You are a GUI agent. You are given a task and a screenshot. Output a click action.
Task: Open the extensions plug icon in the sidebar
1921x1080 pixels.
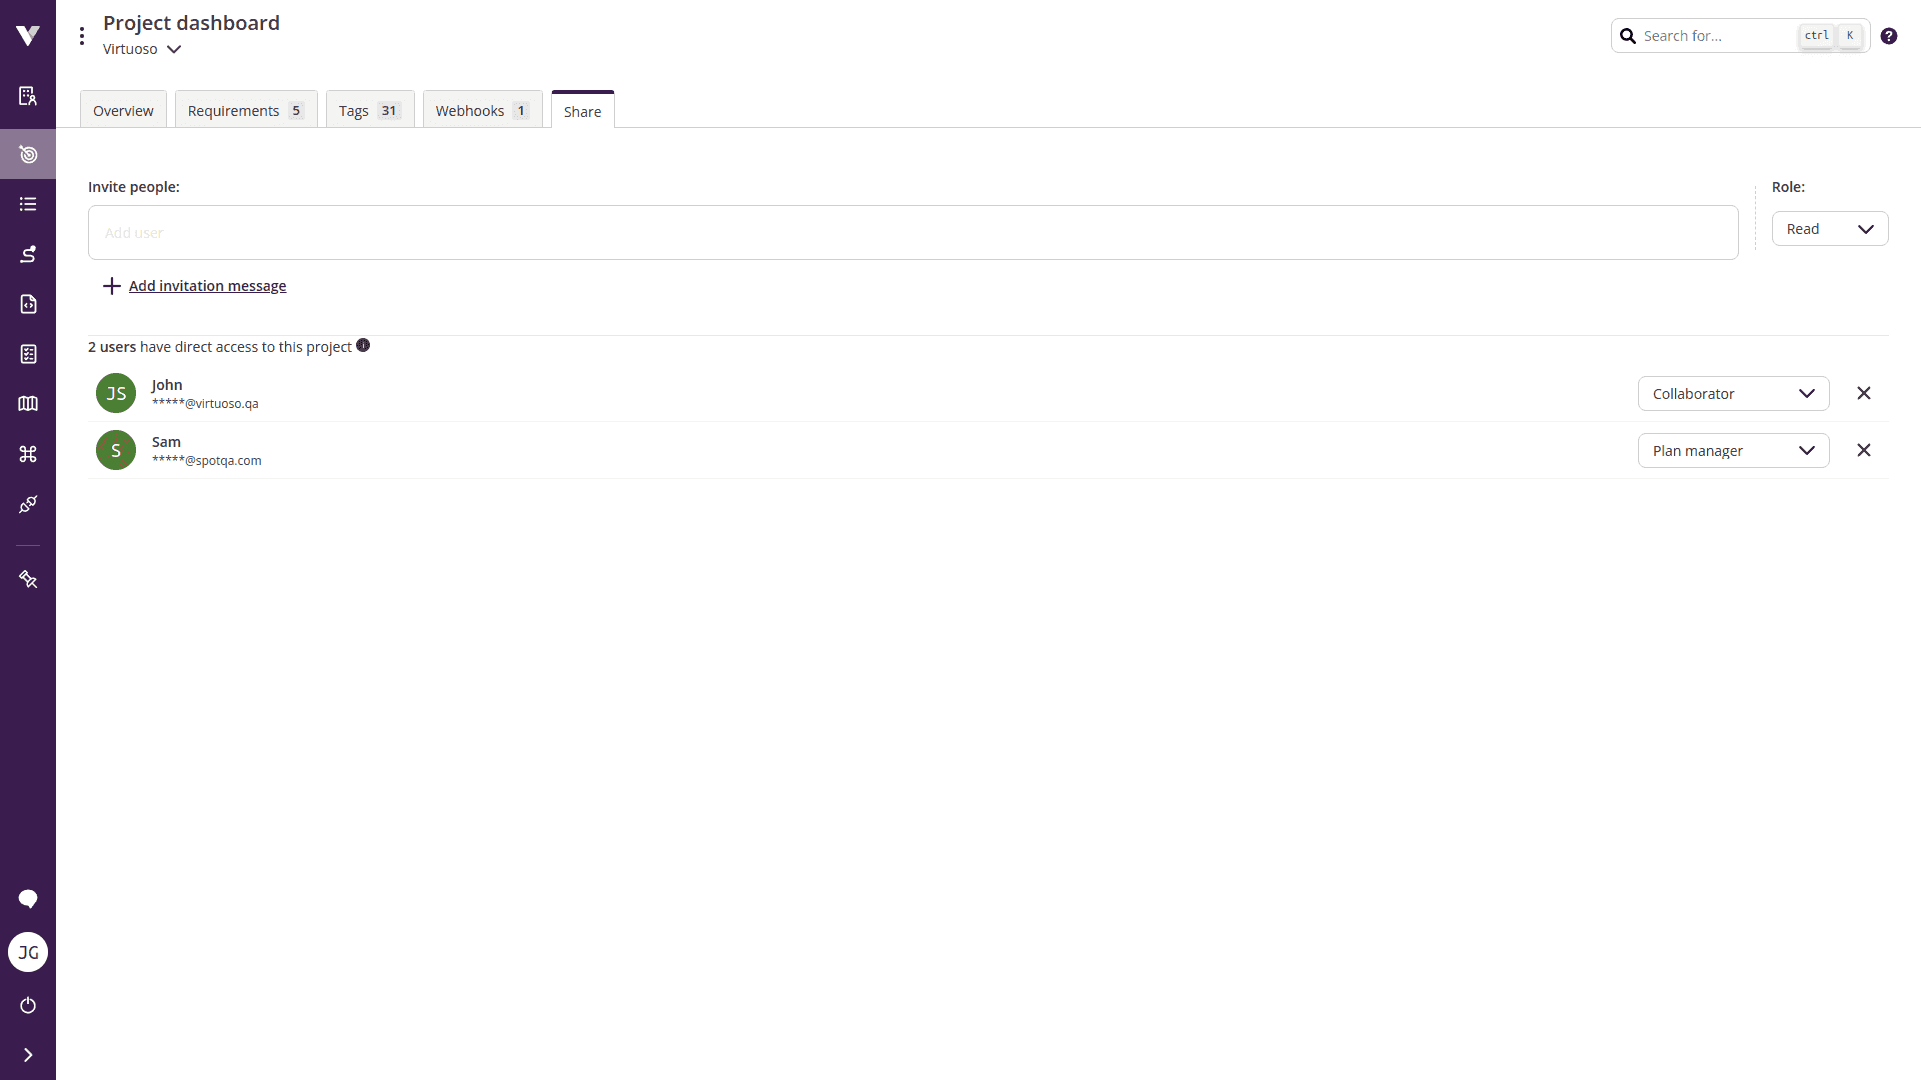click(x=28, y=505)
